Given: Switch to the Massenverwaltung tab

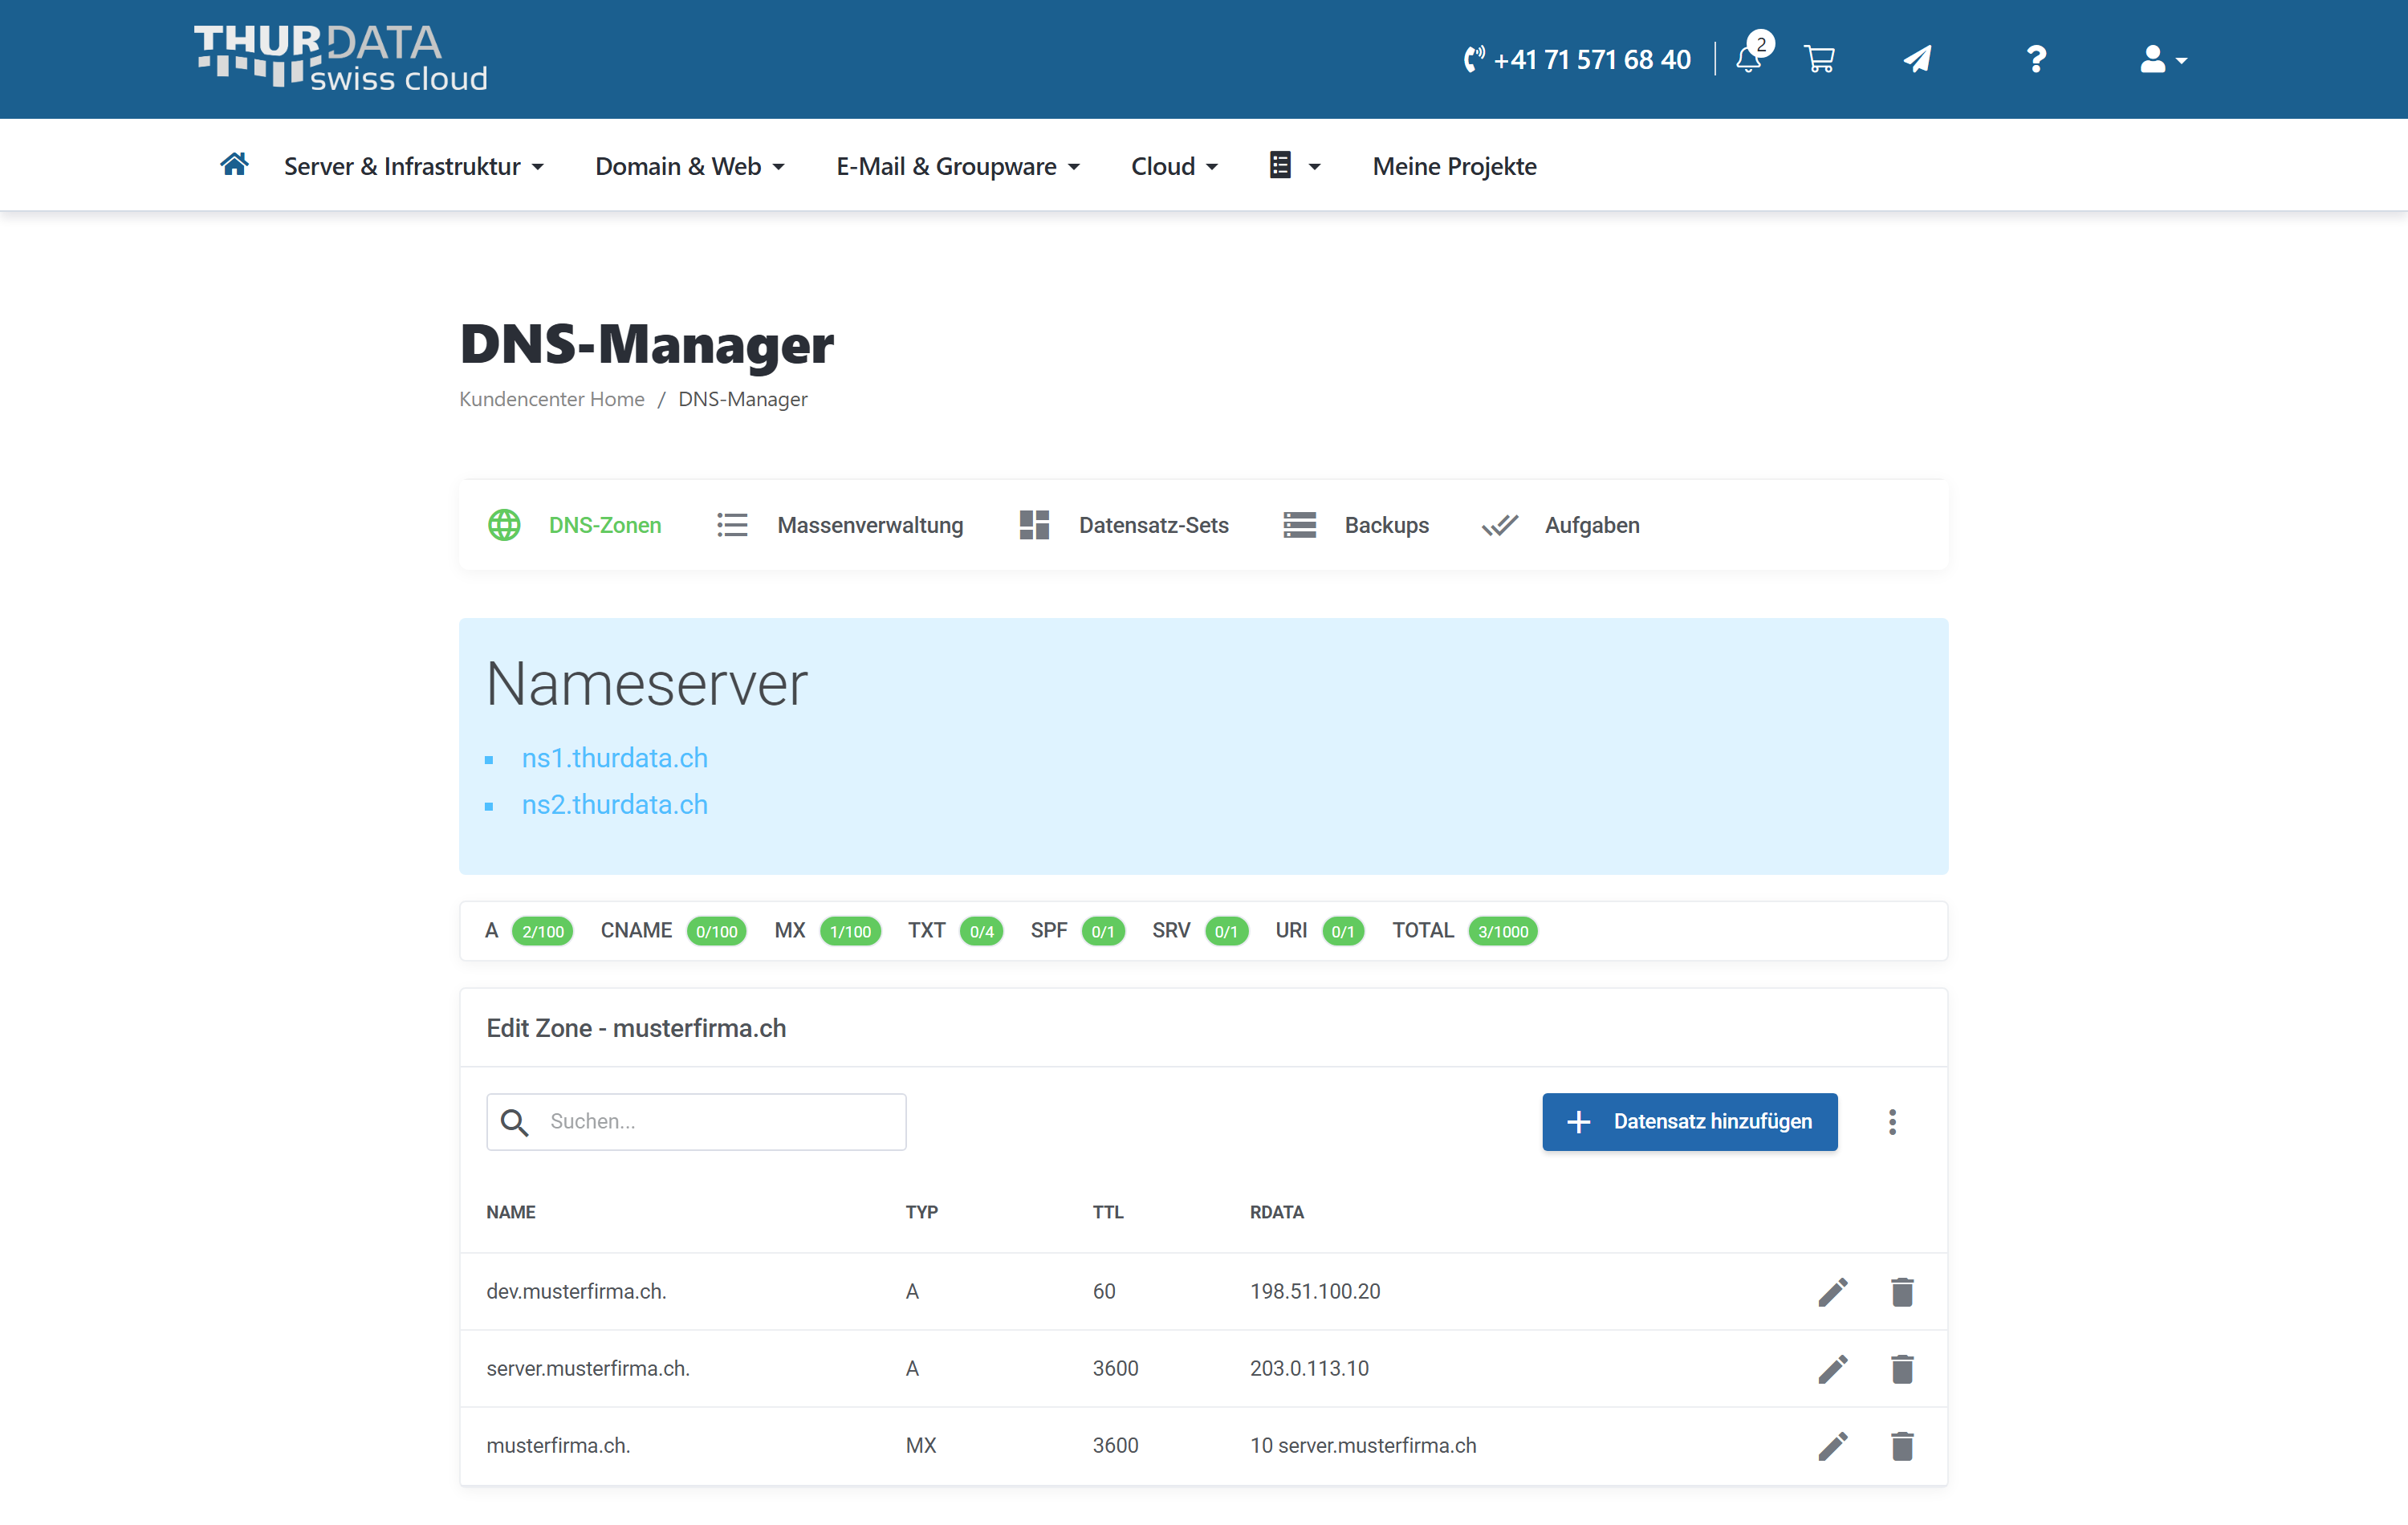Looking at the screenshot, I should [x=840, y=525].
